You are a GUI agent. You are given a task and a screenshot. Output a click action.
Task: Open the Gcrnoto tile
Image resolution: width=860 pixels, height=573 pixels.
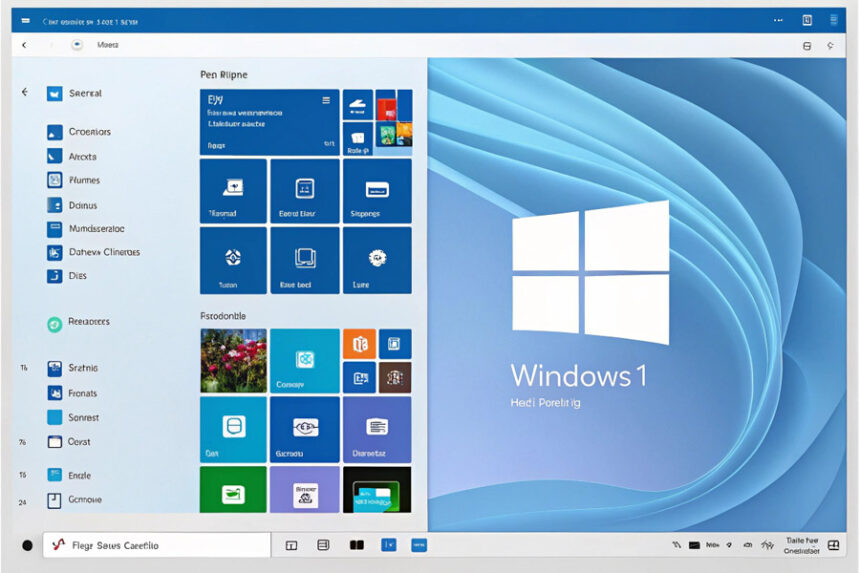pyautogui.click(x=304, y=429)
